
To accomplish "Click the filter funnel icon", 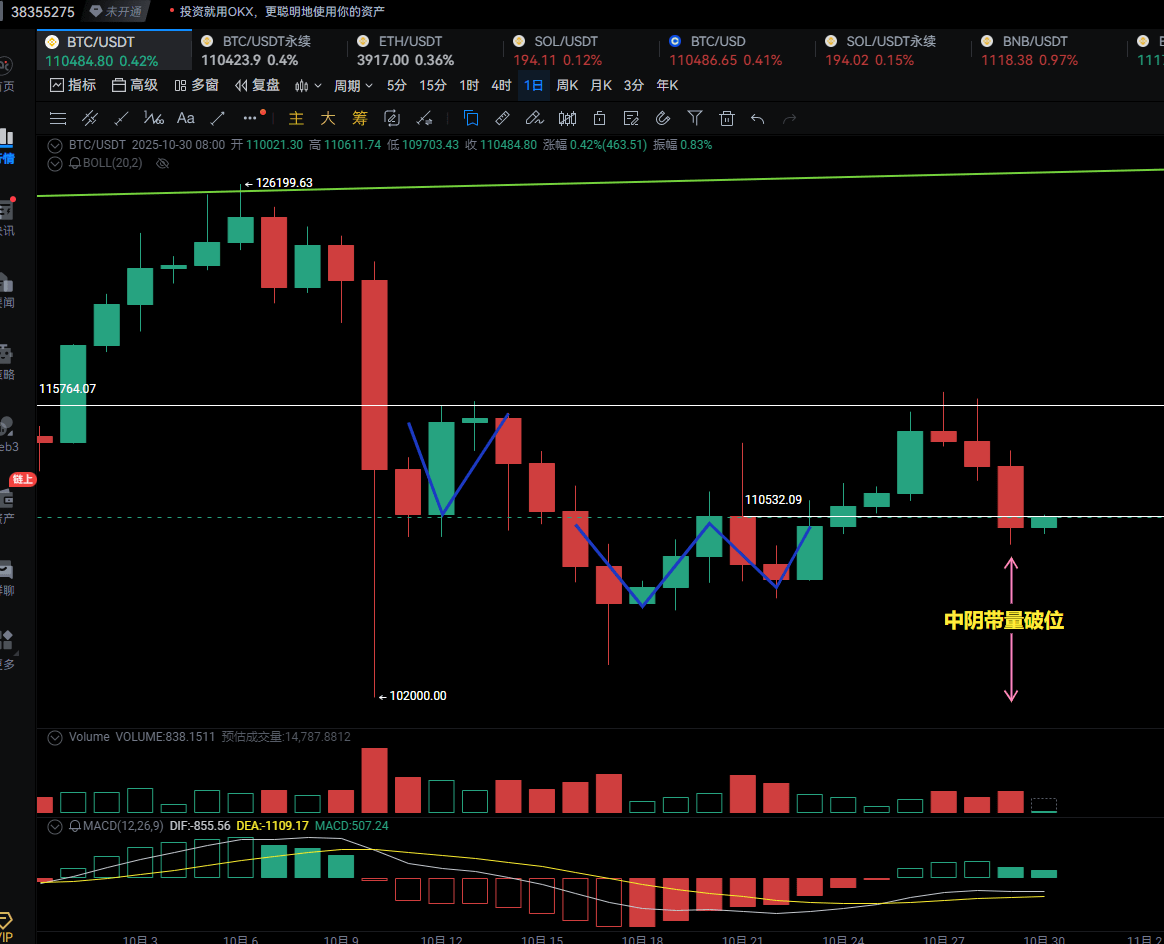I will coord(695,118).
